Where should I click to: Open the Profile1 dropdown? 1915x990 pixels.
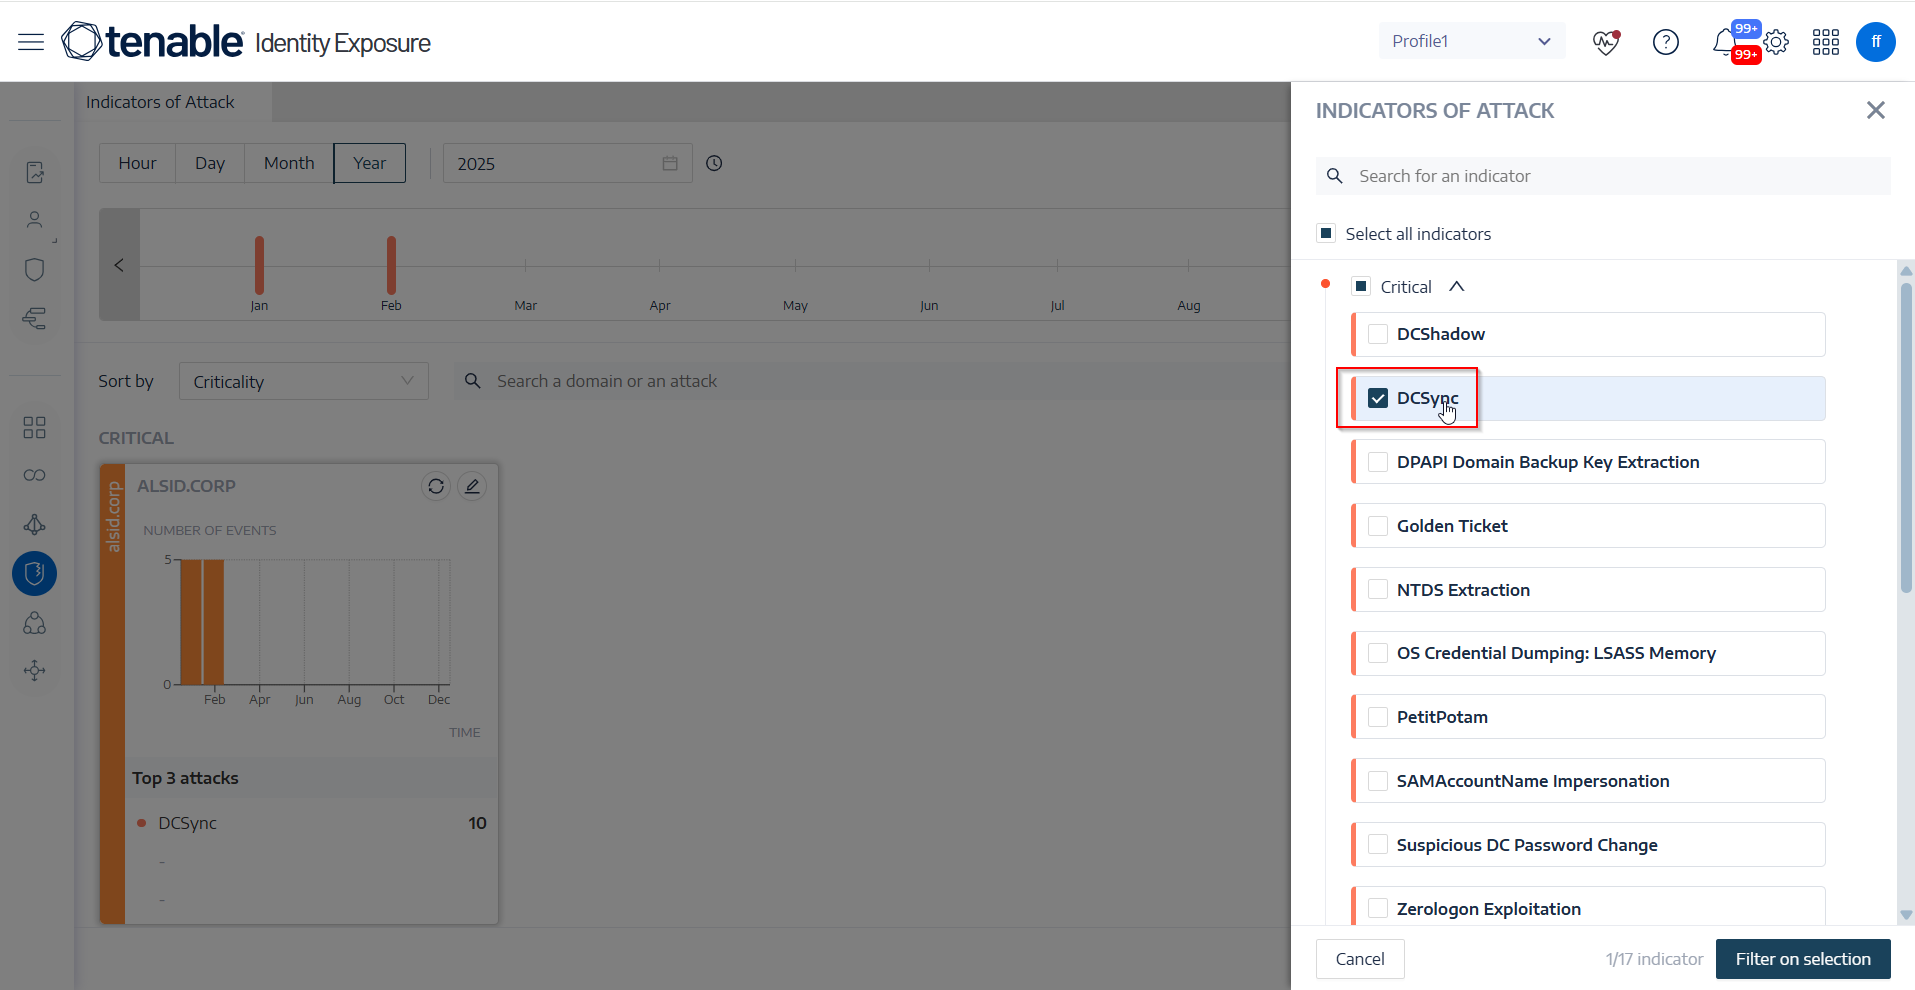[x=1471, y=41]
